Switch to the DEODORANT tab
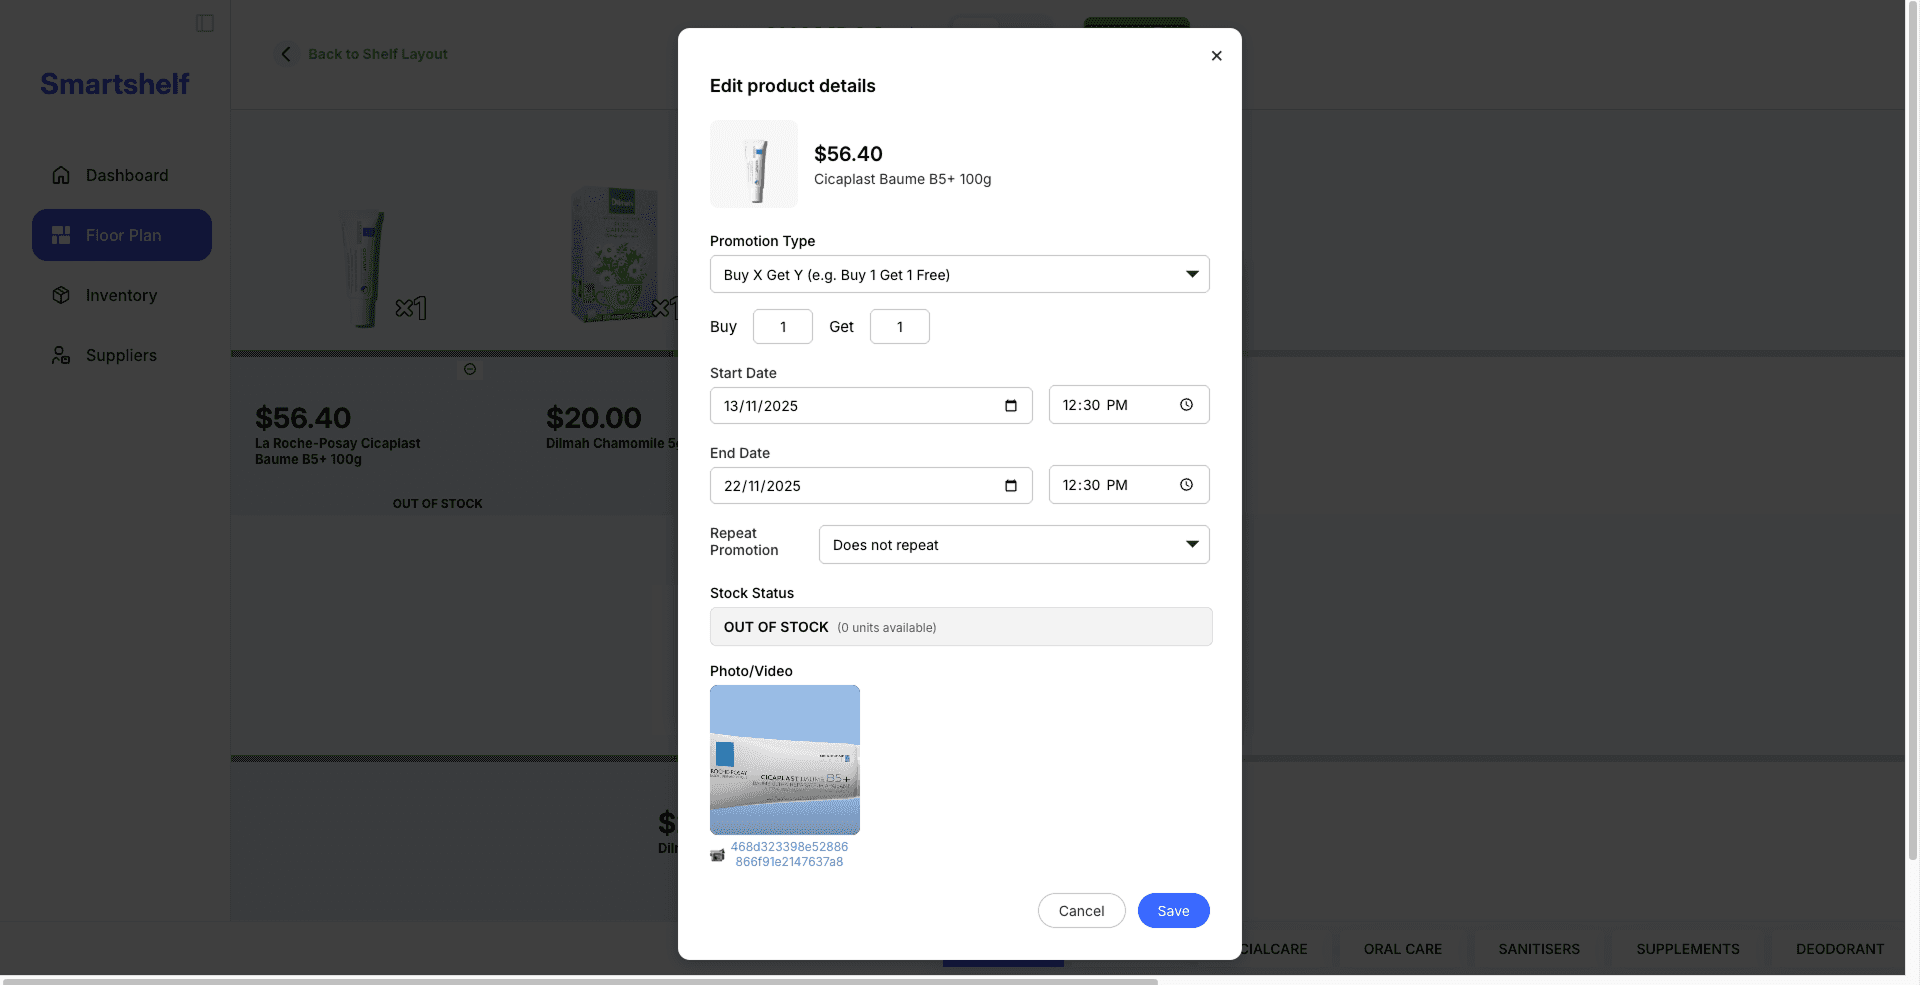Image resolution: width=1920 pixels, height=985 pixels. click(1840, 949)
